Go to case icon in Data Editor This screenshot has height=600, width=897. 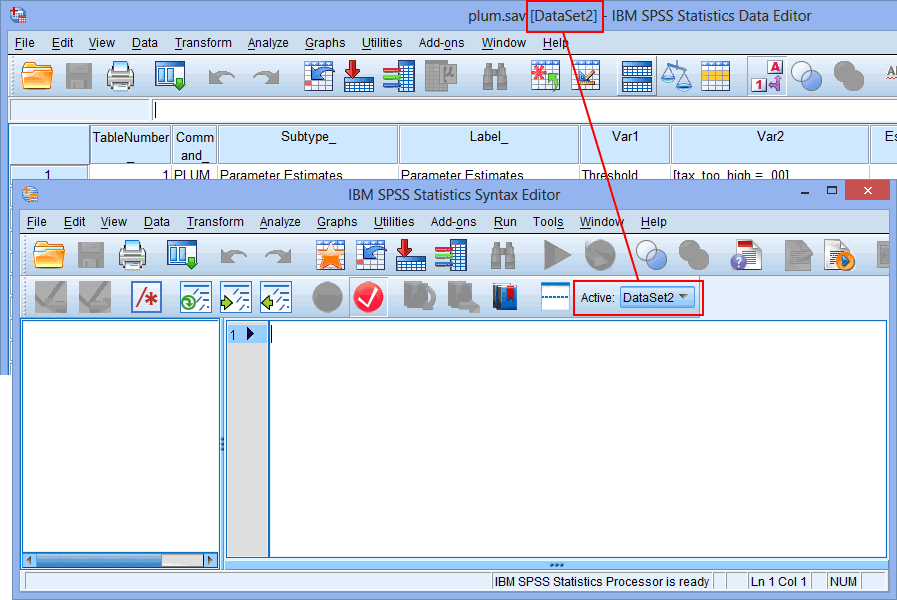tap(319, 76)
